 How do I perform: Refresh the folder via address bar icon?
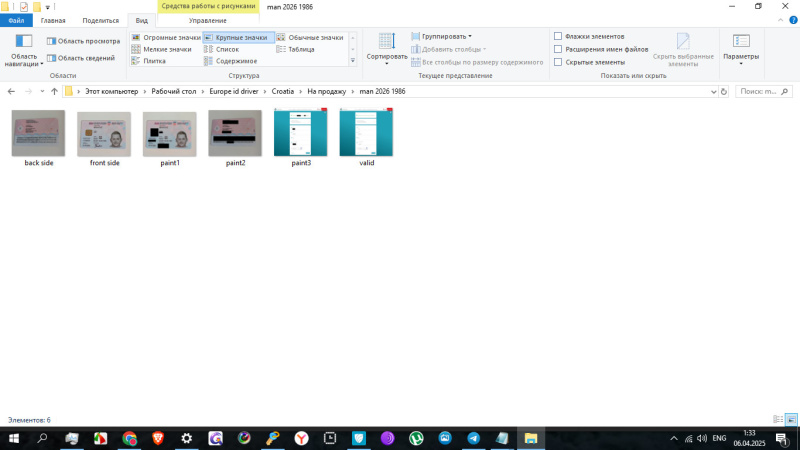pos(725,91)
